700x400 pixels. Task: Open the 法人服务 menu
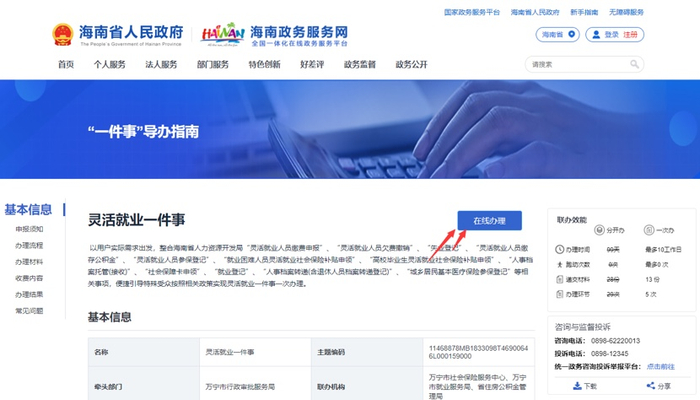point(161,65)
